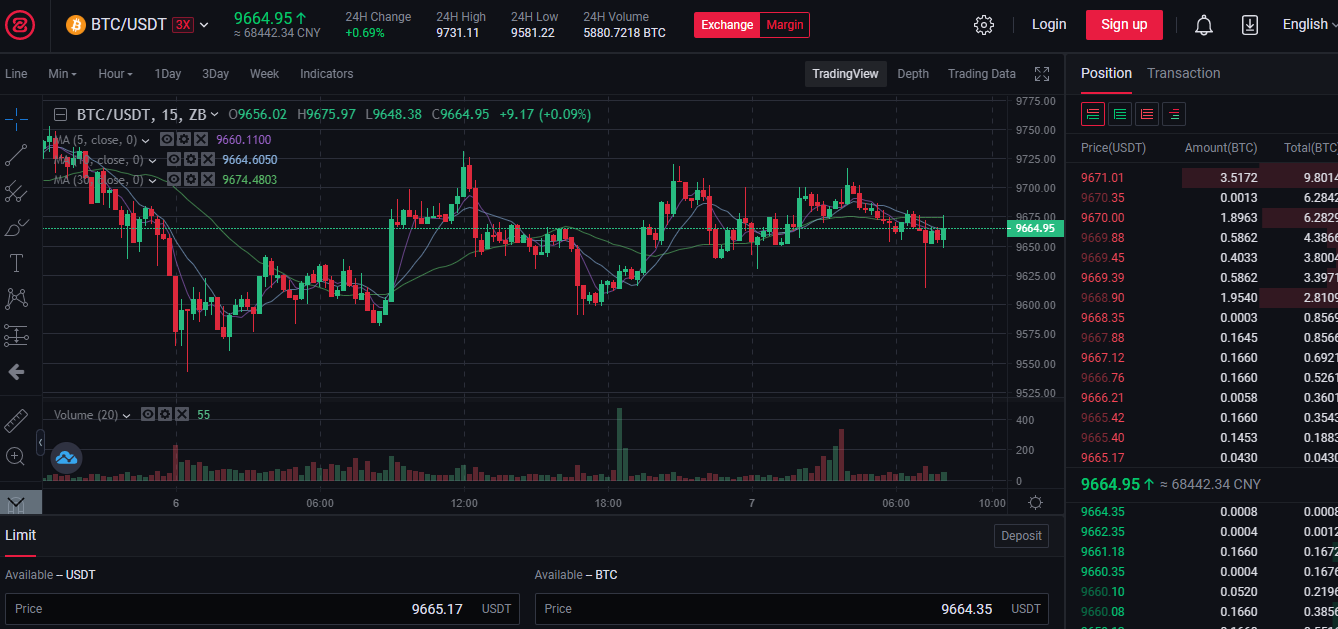The width and height of the screenshot is (1338, 629).
Task: Open notifications bell icon
Action: point(1204,25)
